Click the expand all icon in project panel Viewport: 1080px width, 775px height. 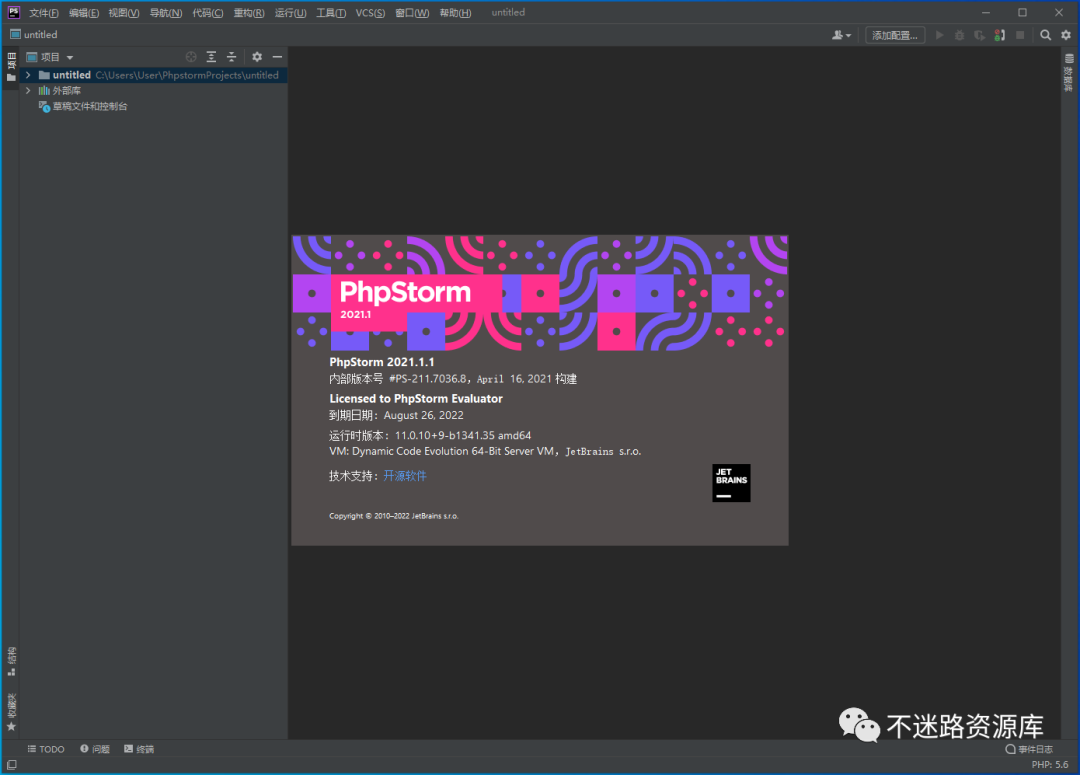click(211, 57)
